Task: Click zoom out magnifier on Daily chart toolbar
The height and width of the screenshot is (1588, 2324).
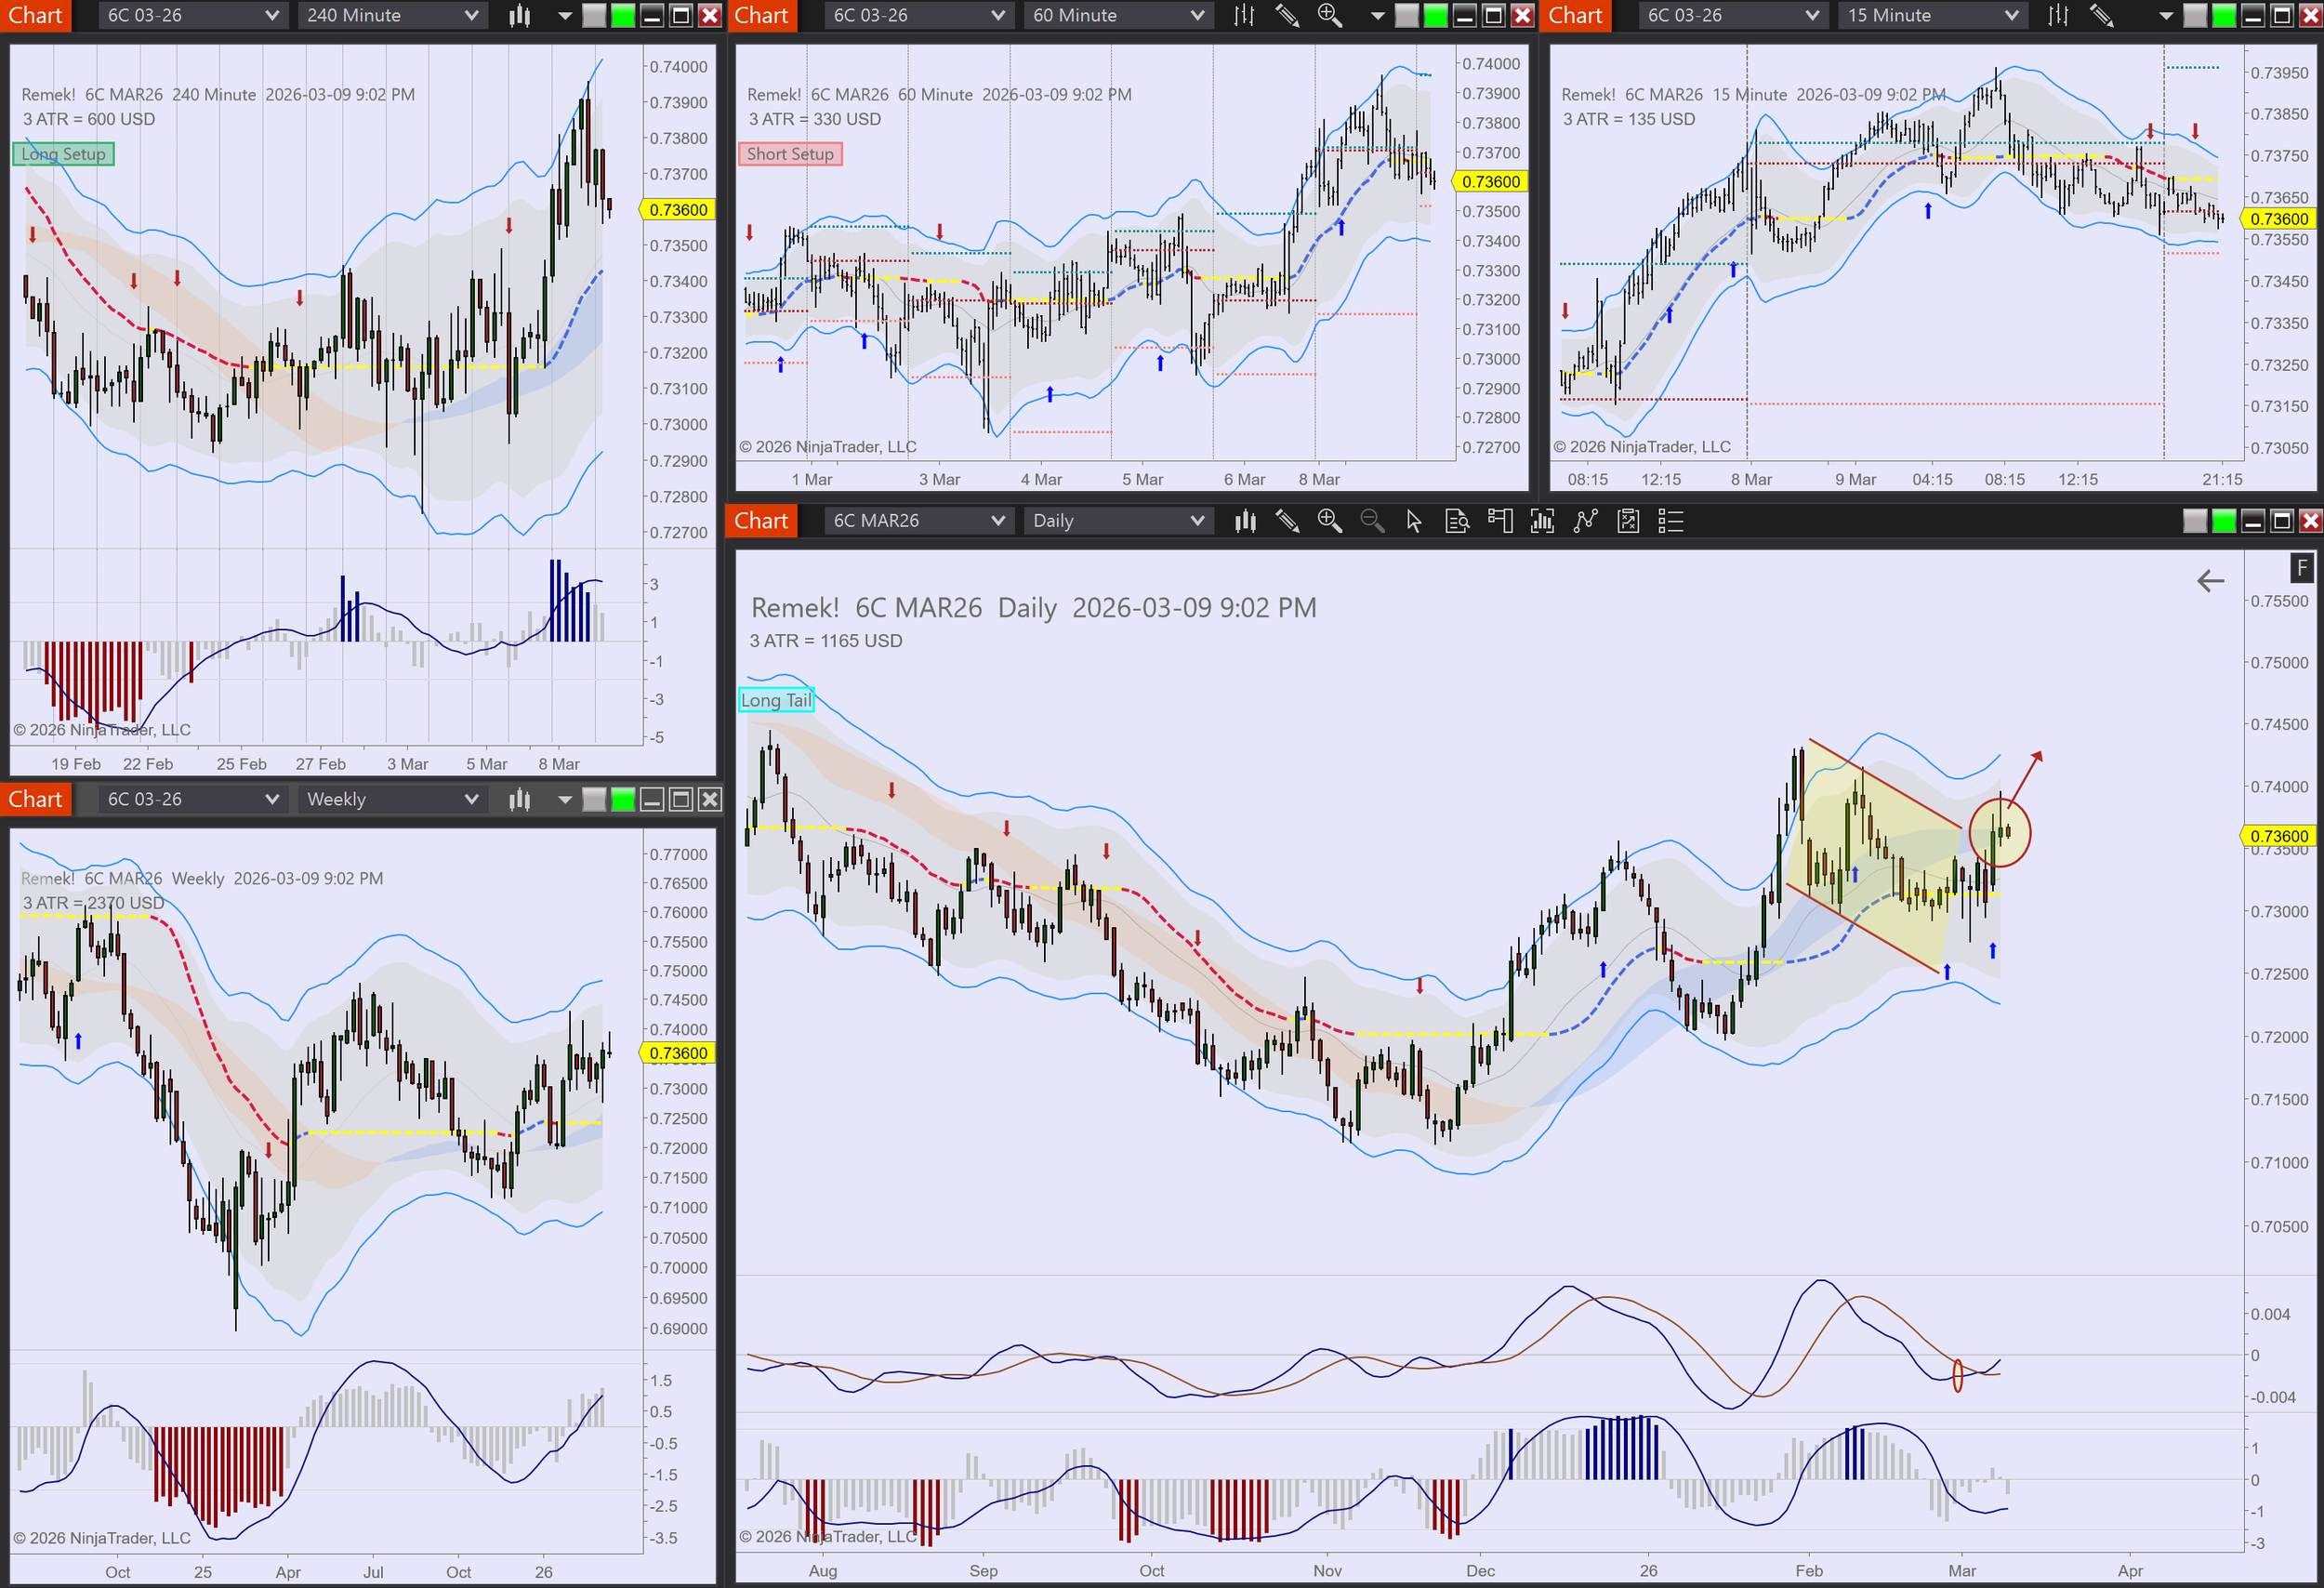Action: tap(1372, 521)
